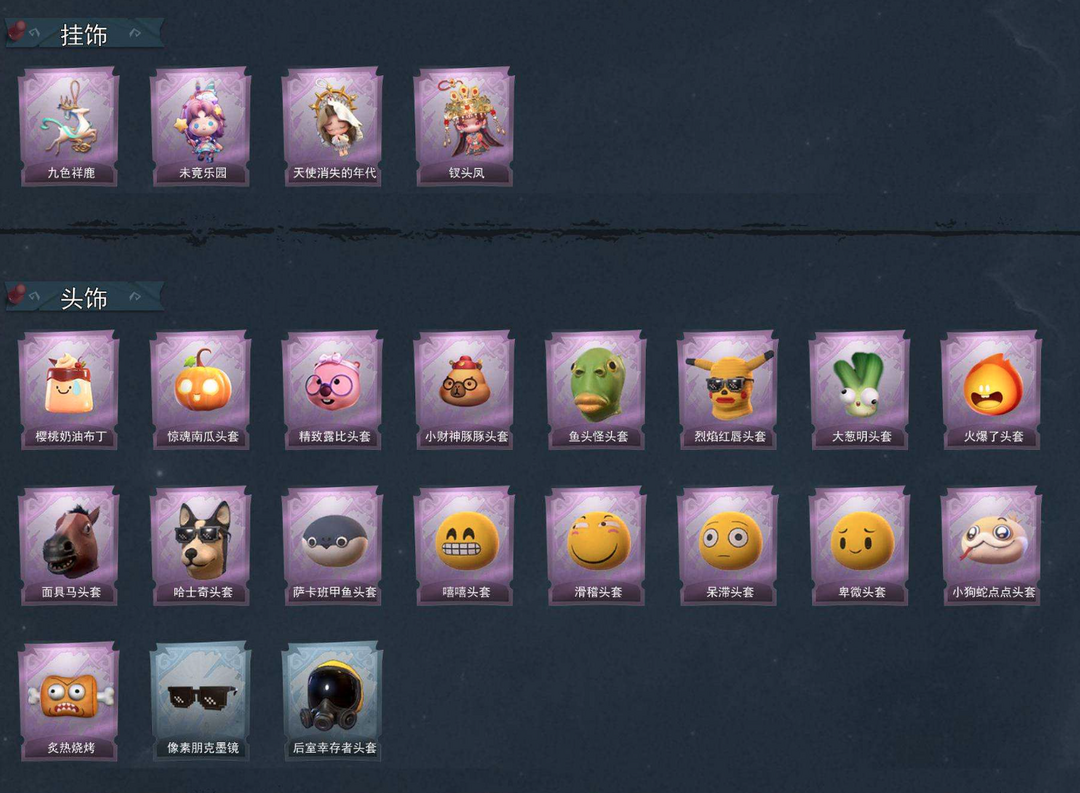
Task: Pick the 哈士奇头套 husky head
Action: (x=200, y=546)
